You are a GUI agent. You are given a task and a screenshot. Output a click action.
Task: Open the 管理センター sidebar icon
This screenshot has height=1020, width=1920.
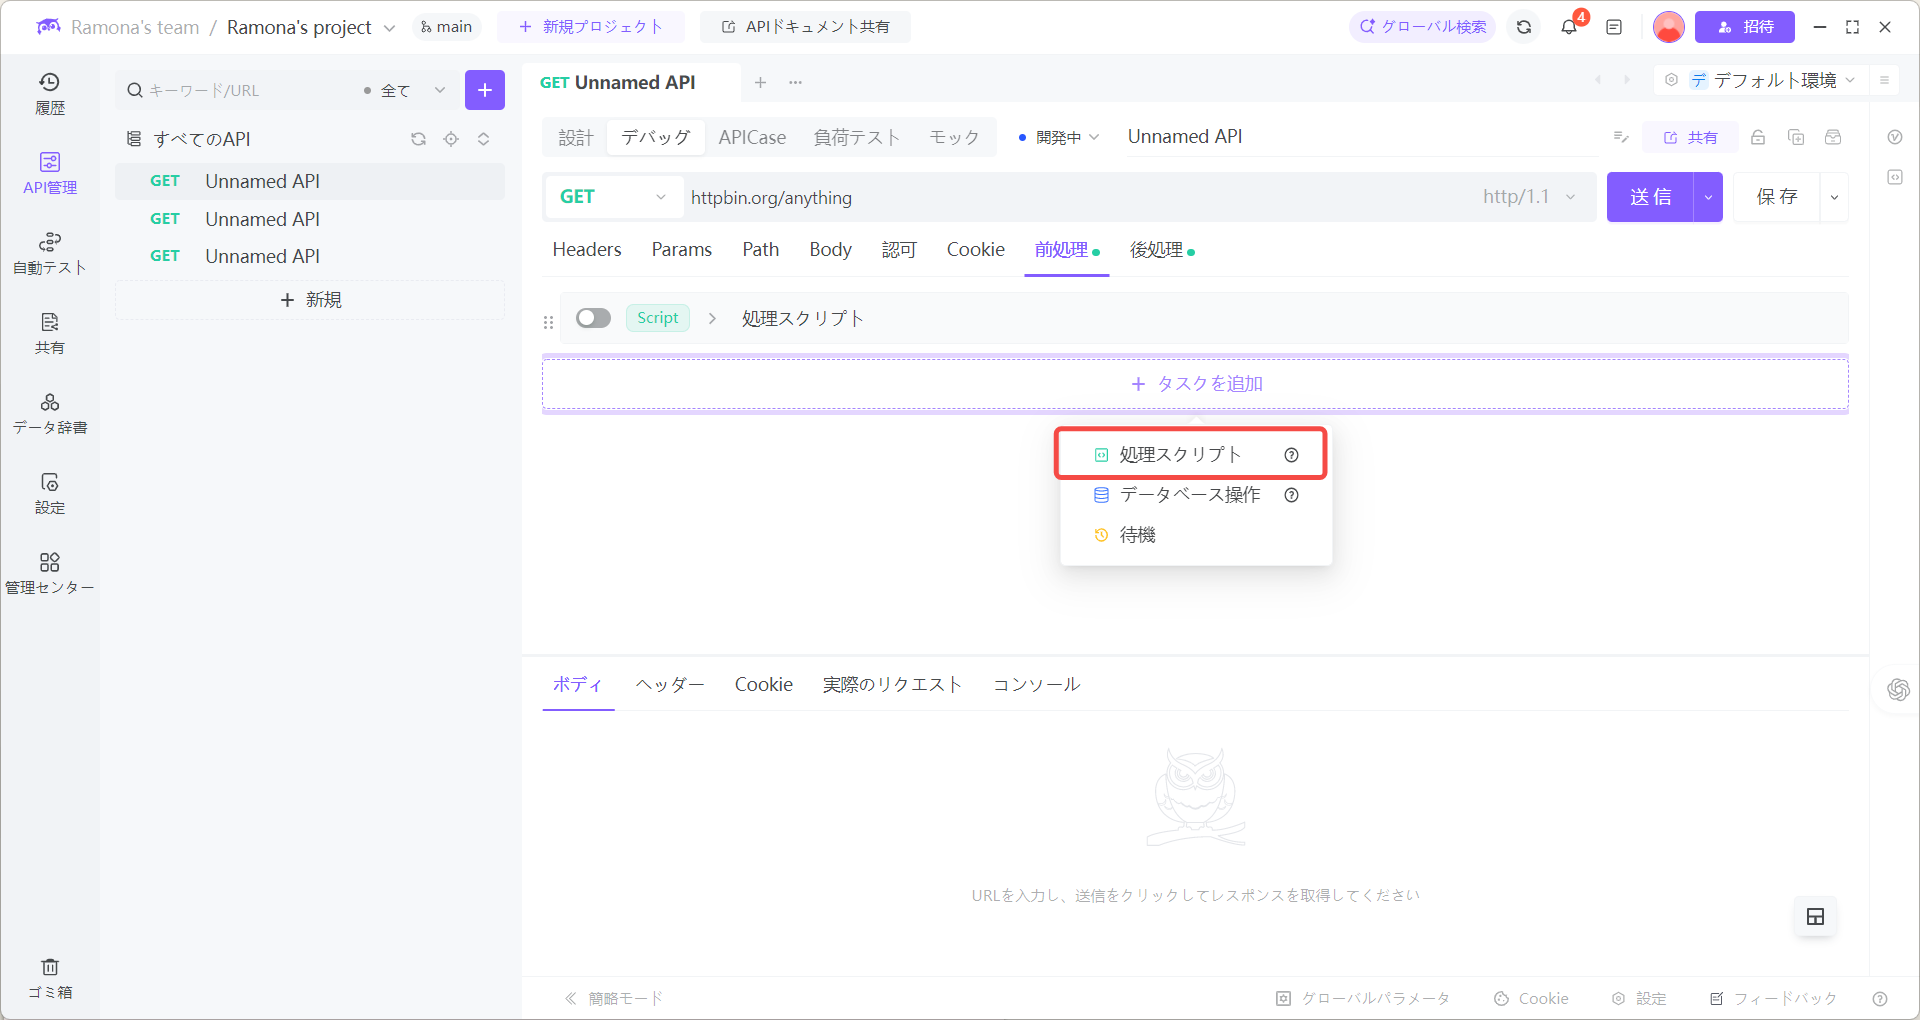point(50,571)
